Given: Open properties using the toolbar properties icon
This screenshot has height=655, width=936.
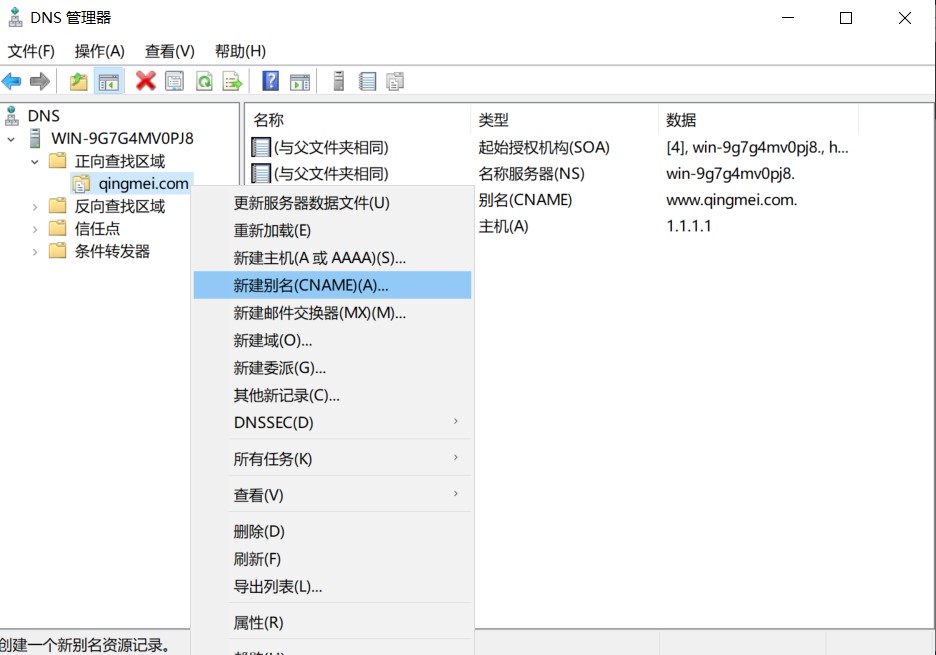Looking at the screenshot, I should pyautogui.click(x=174, y=81).
